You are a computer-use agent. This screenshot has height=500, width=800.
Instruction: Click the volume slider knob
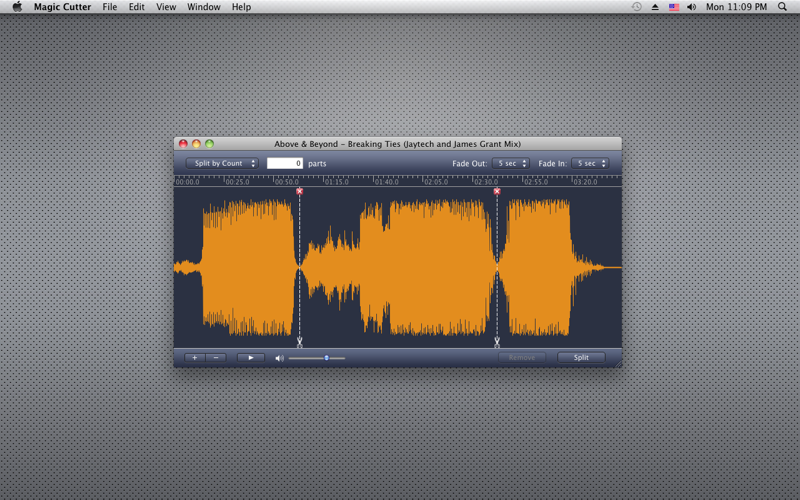[327, 358]
